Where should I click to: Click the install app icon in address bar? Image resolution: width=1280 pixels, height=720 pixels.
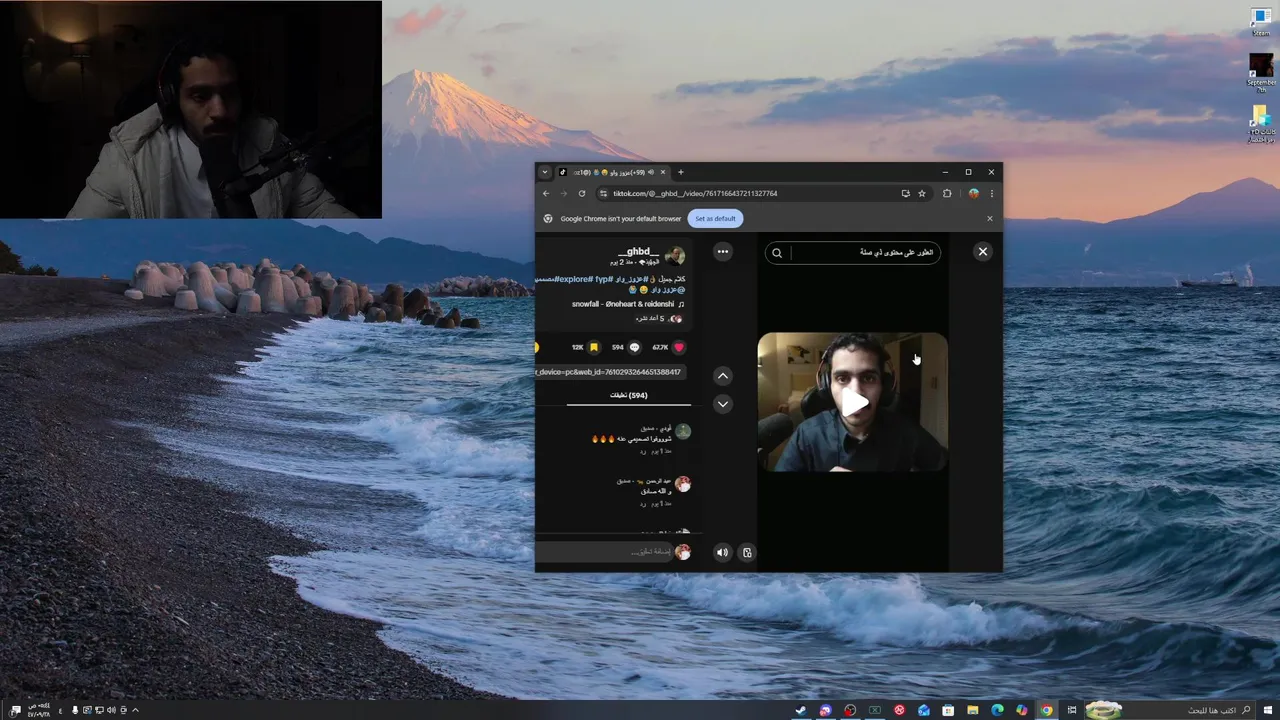[x=905, y=193]
